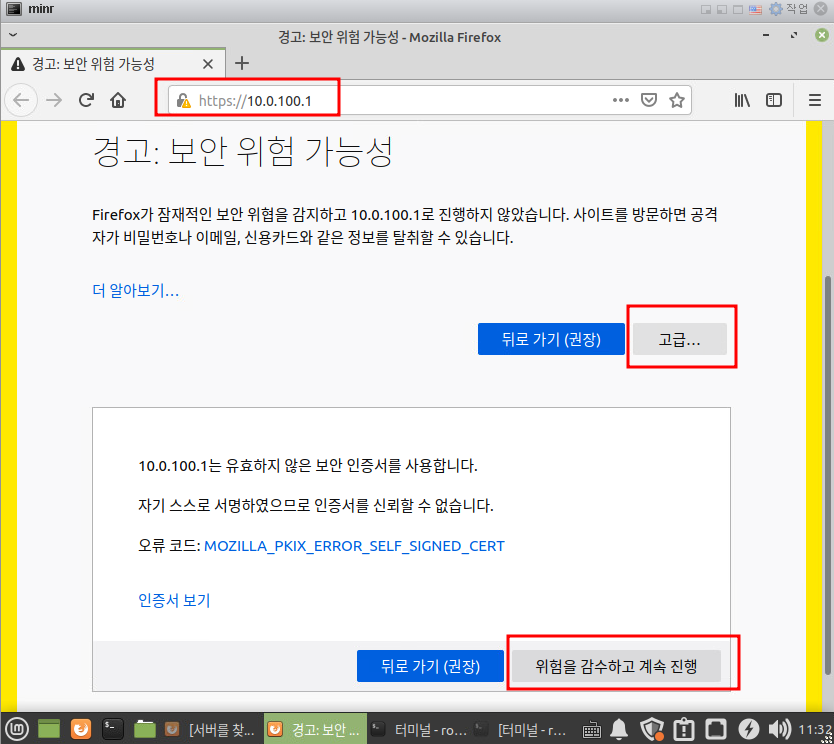This screenshot has height=744, width=834.
Task: Close the 경고: 보안 위험 가능성 tab
Action: click(x=208, y=64)
